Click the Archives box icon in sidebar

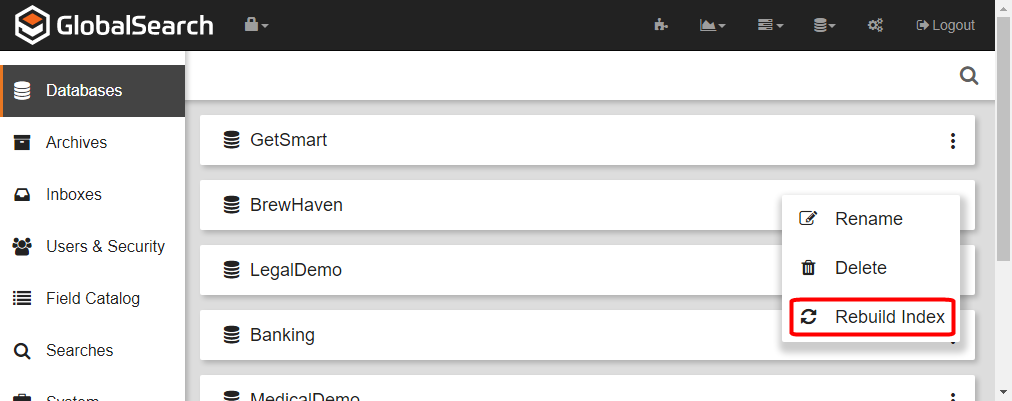[x=22, y=143]
